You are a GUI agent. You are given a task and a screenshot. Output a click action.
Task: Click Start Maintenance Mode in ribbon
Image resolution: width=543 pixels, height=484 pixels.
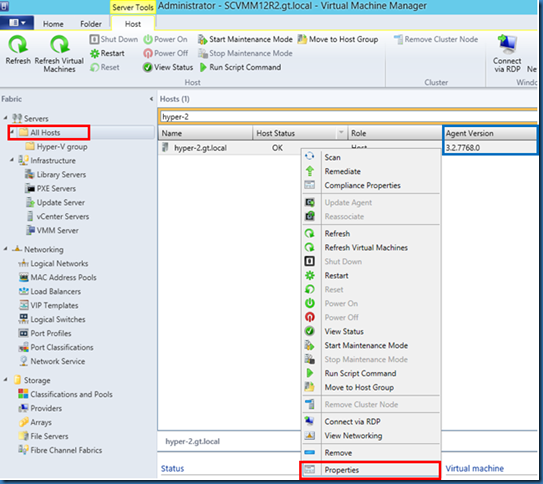tap(245, 39)
